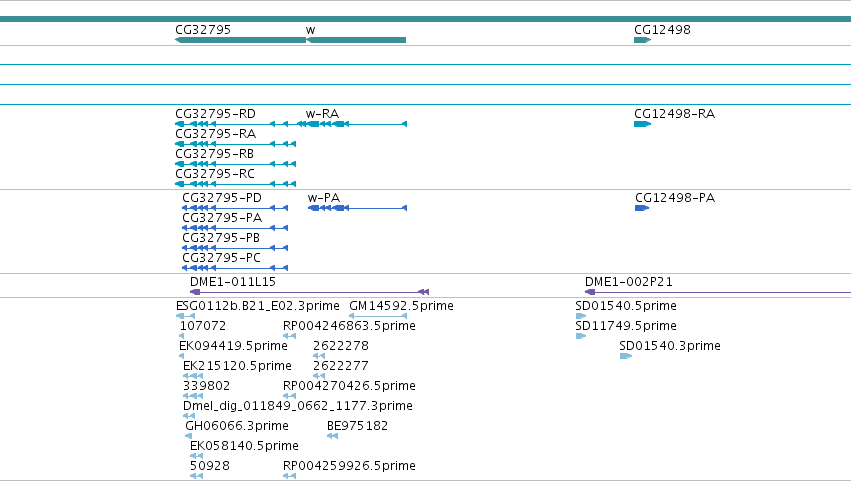
Task: Select EK215120.5prime label
Action: [x=237, y=366]
